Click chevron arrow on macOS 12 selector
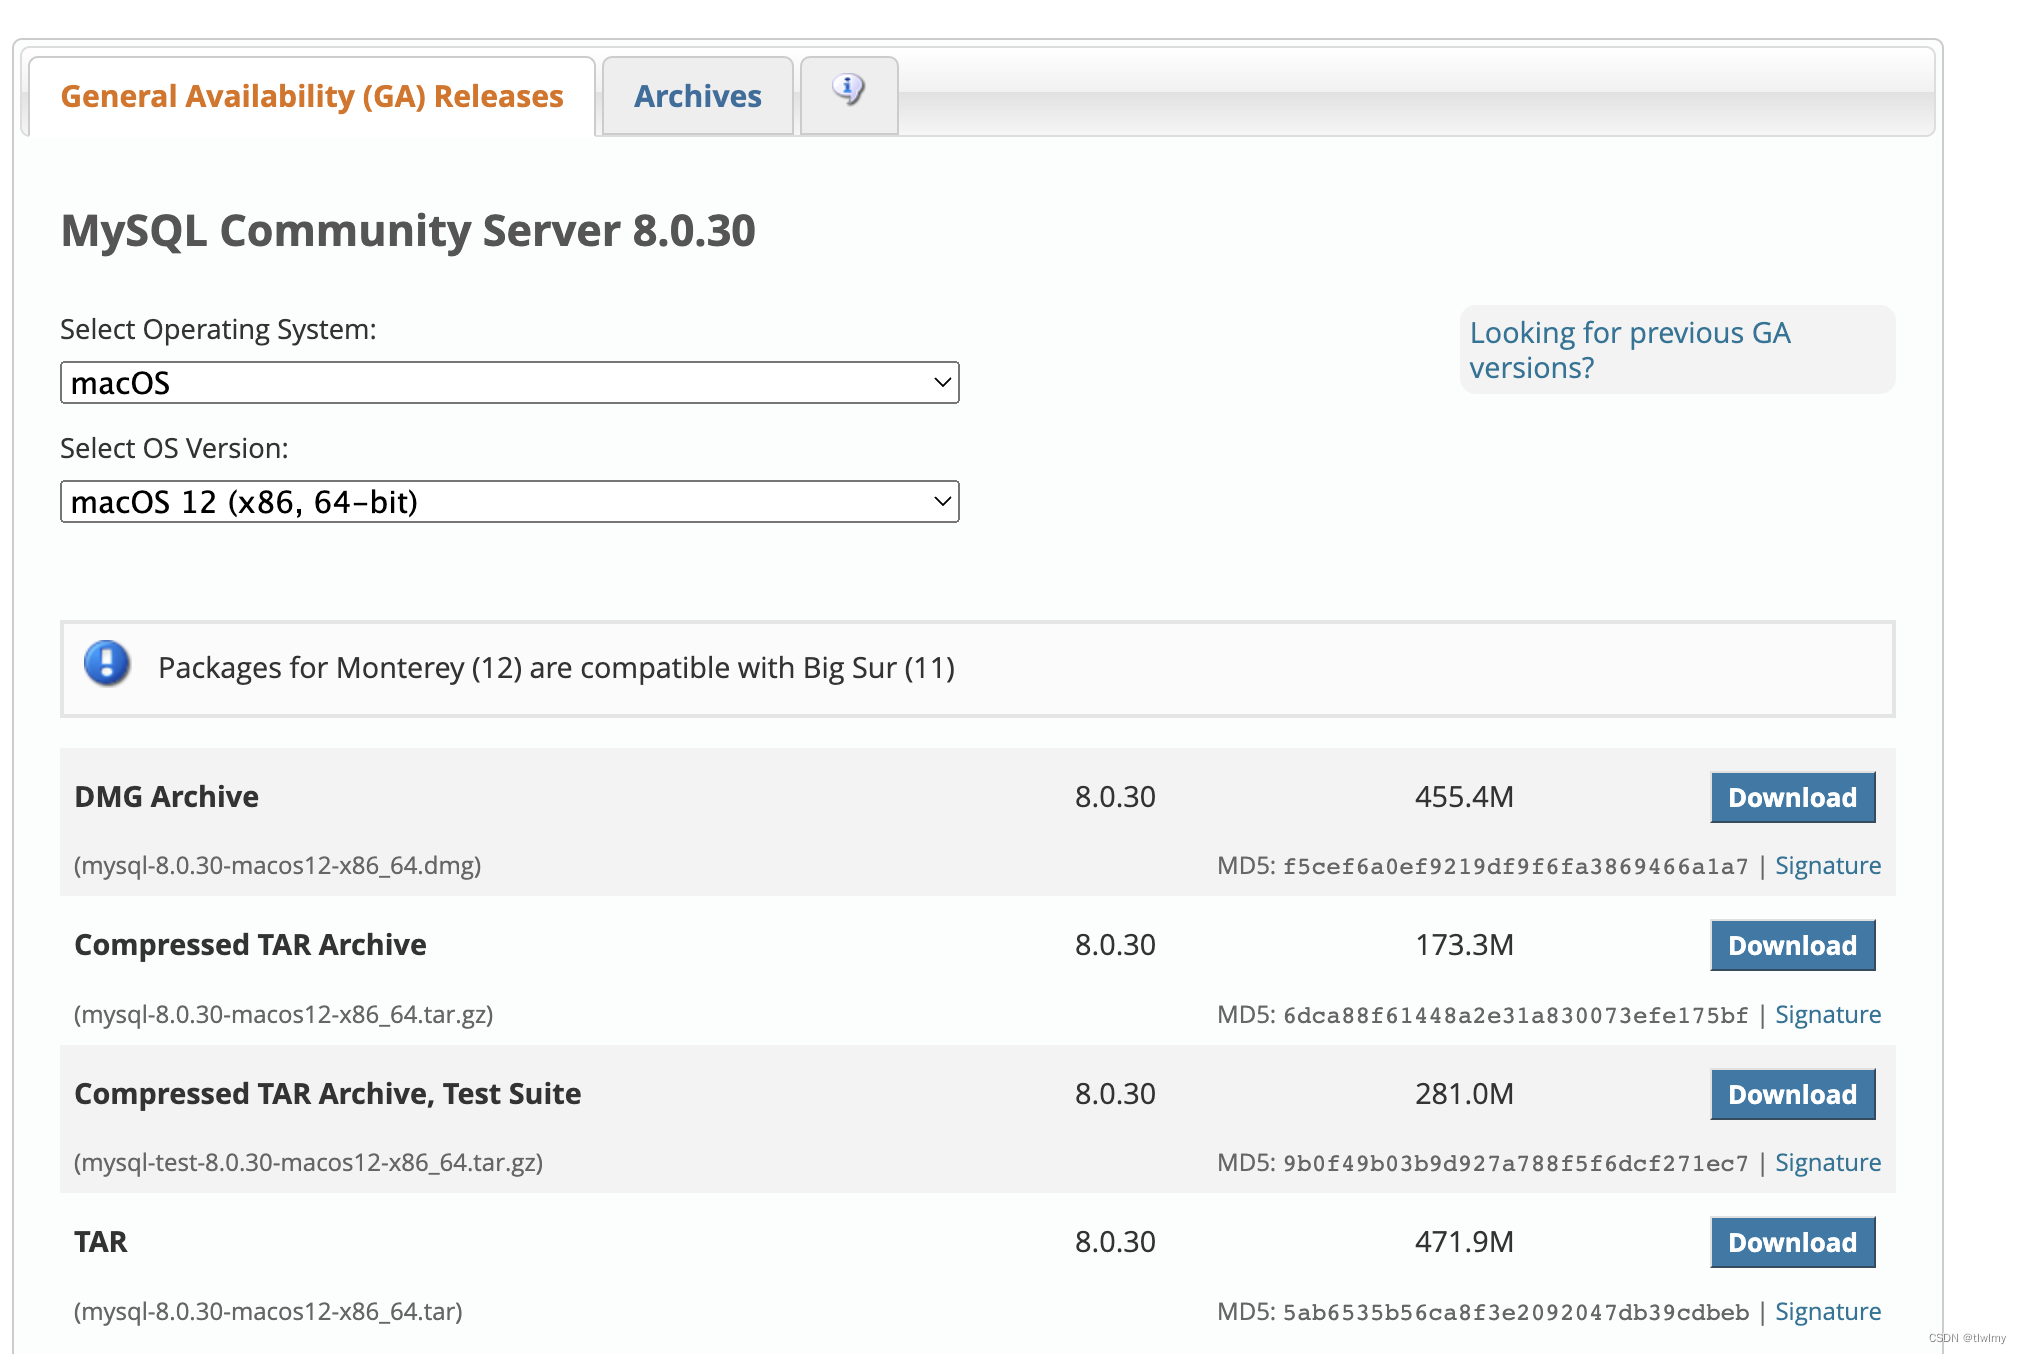Screen dimensions: 2022x1354 tap(941, 502)
